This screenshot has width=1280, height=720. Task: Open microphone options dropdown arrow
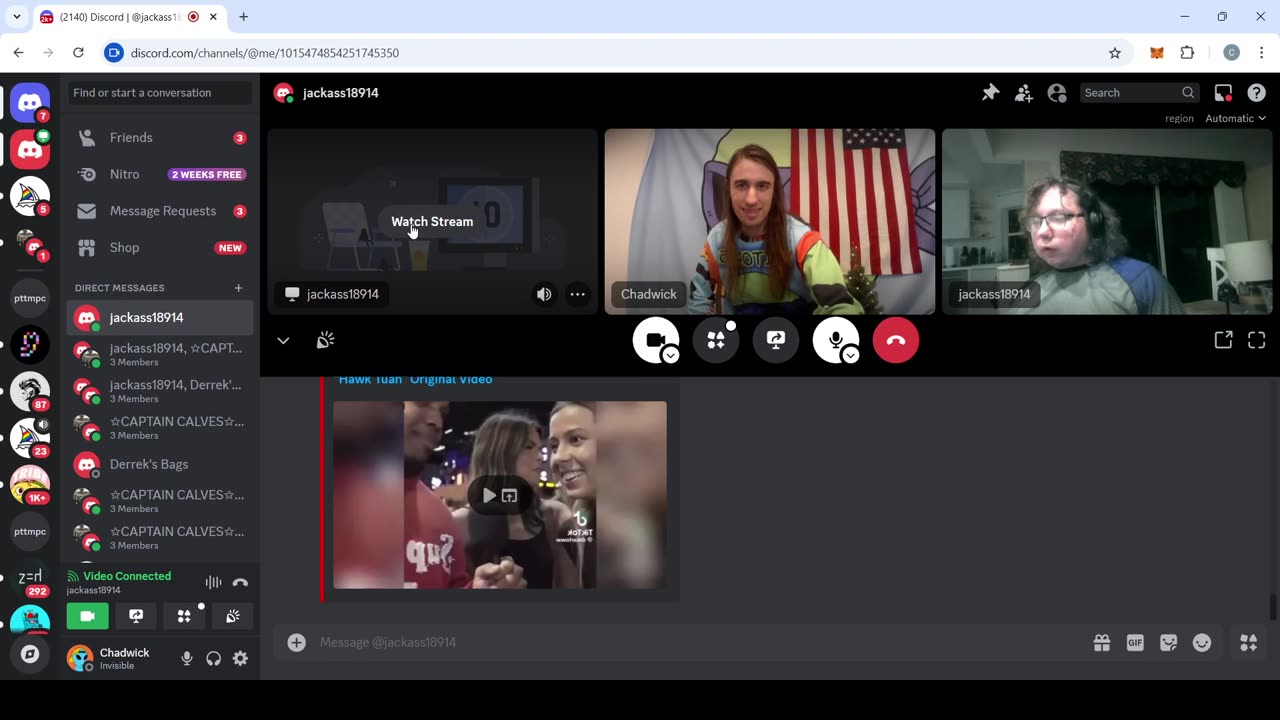pyautogui.click(x=851, y=355)
